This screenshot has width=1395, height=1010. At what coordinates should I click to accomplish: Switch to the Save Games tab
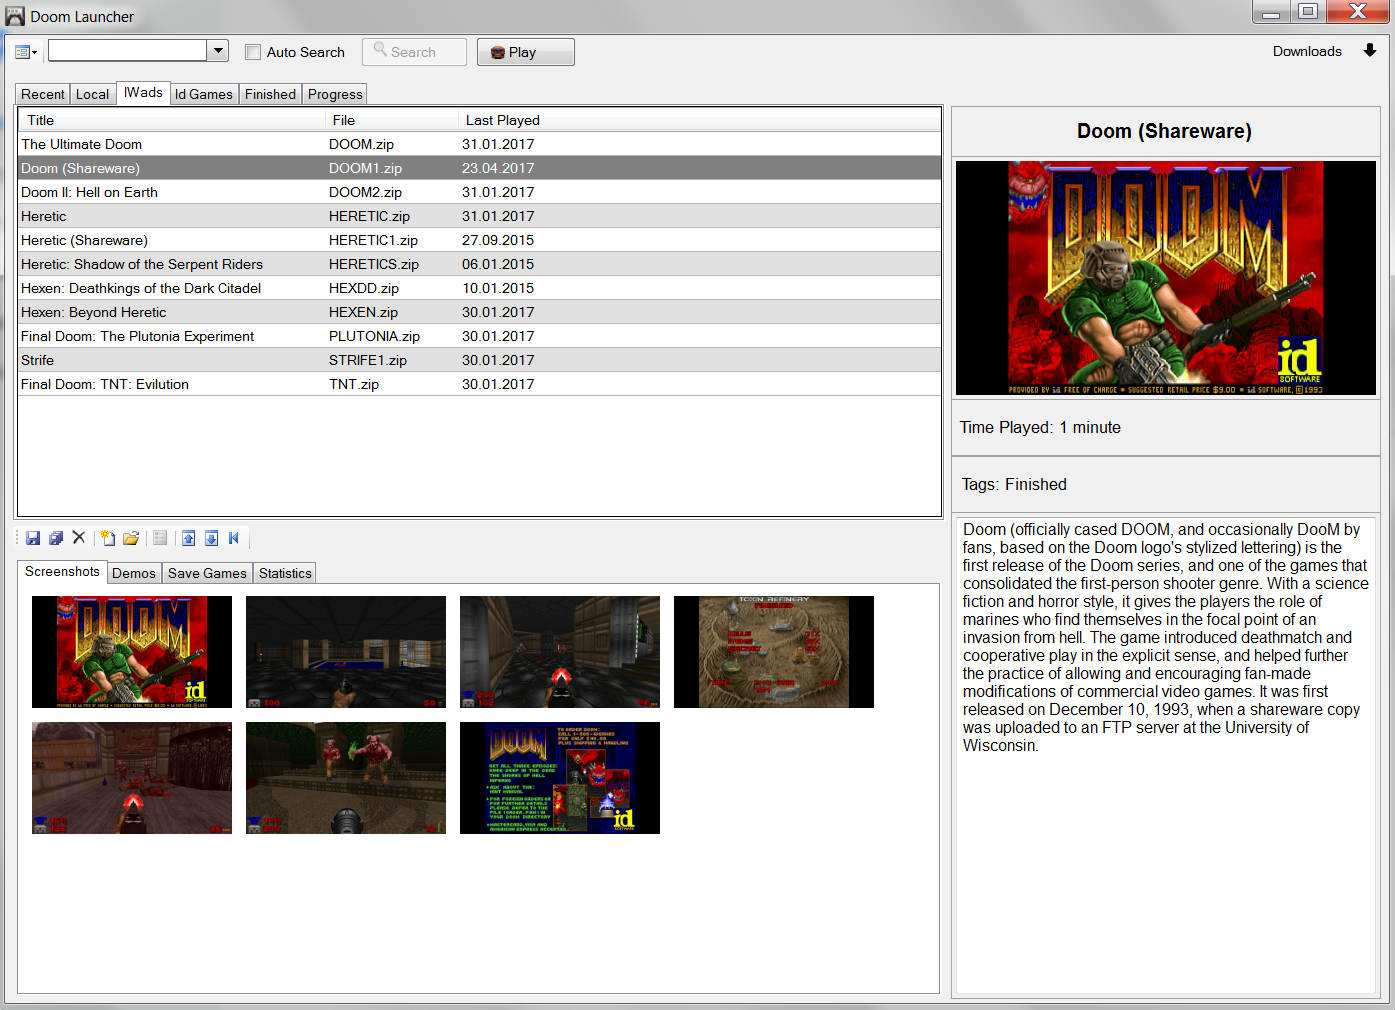[x=207, y=573]
